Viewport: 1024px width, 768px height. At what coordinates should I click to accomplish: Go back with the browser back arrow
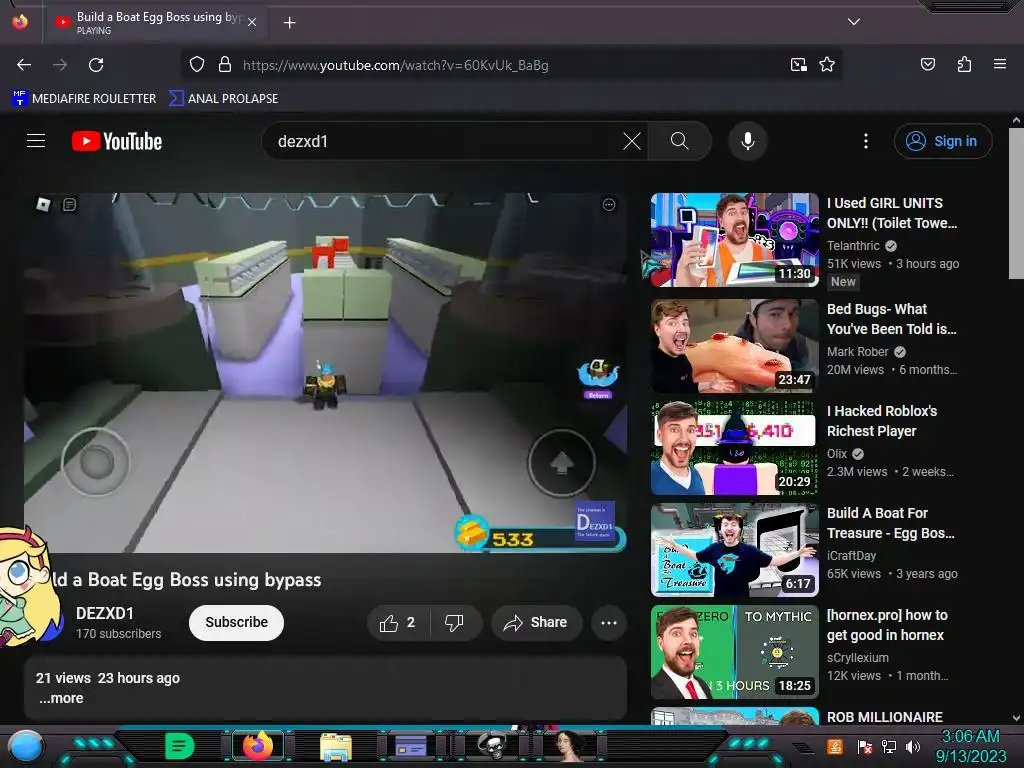(x=24, y=65)
